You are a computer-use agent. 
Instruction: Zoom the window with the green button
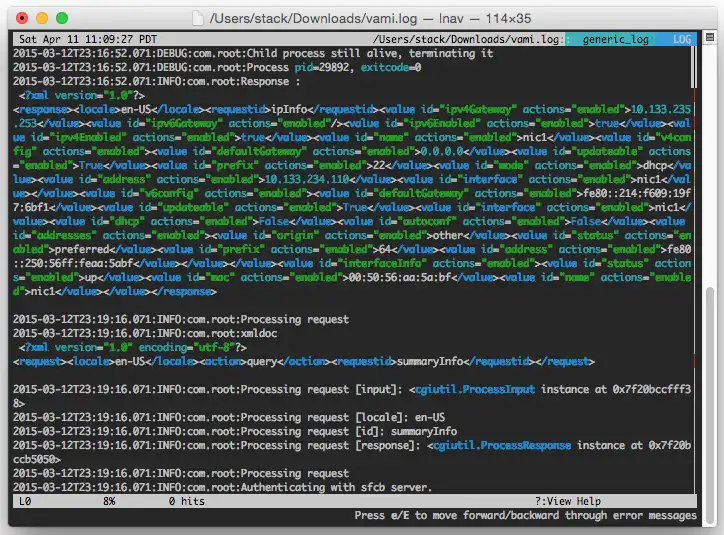(62, 18)
